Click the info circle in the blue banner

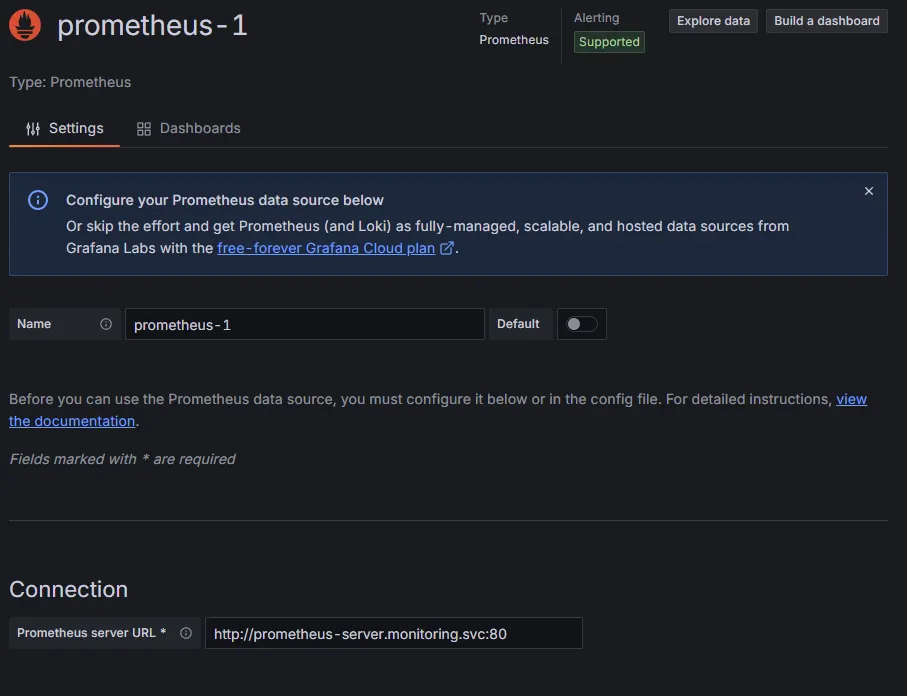[38, 200]
